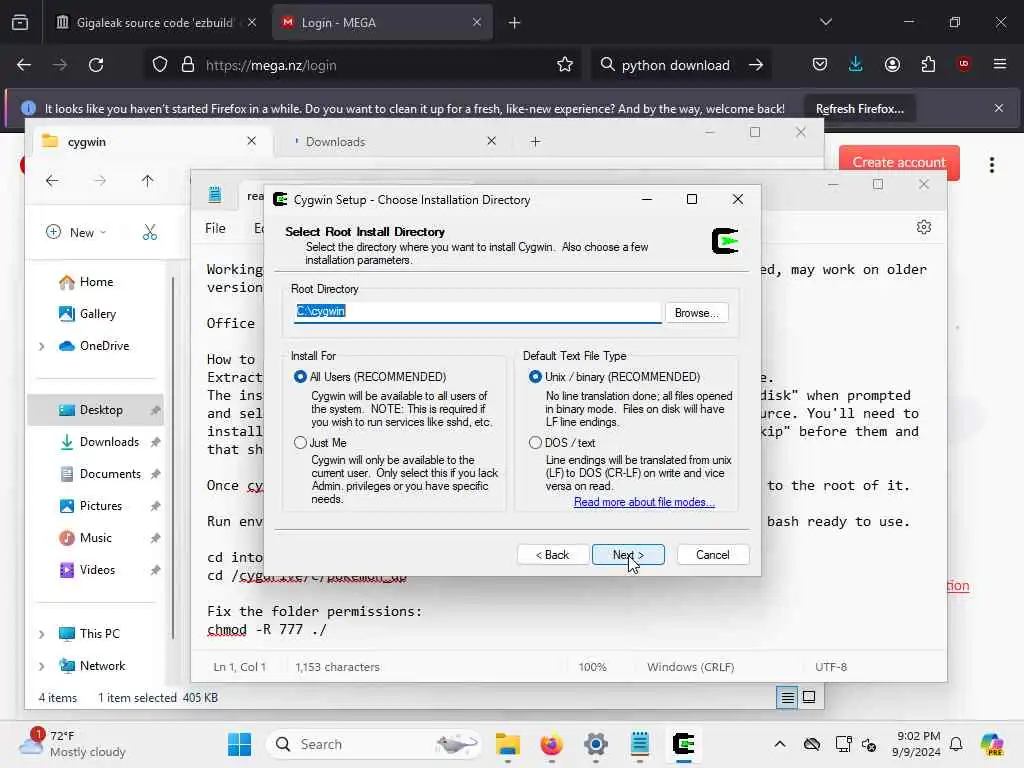Go back in File Explorer
This screenshot has height=768, width=1024.
point(52,181)
